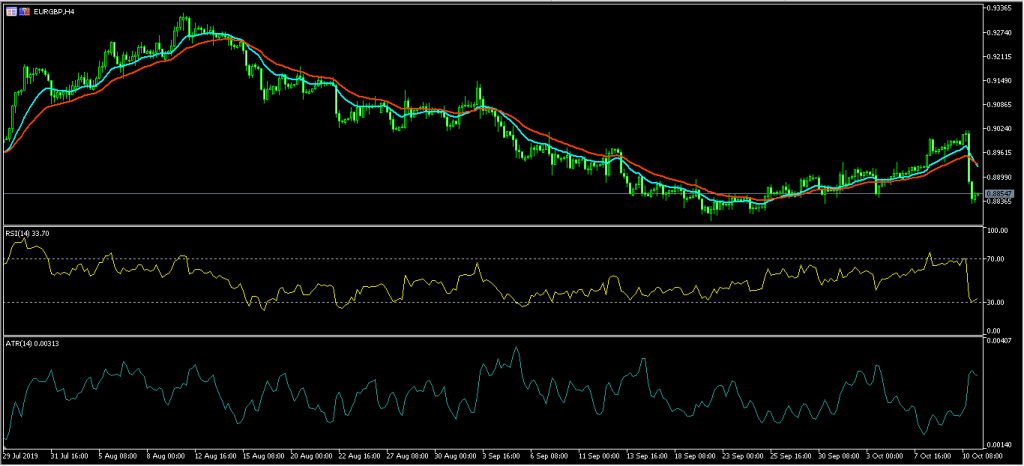Click the RSI 30.00 level label
1024x466 pixels.
tap(998, 302)
